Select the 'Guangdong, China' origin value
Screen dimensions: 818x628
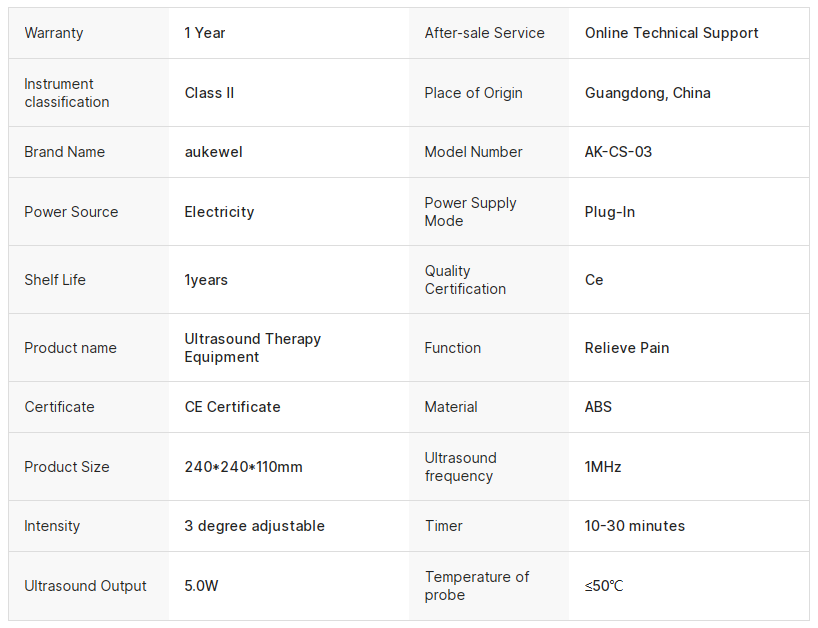(647, 93)
